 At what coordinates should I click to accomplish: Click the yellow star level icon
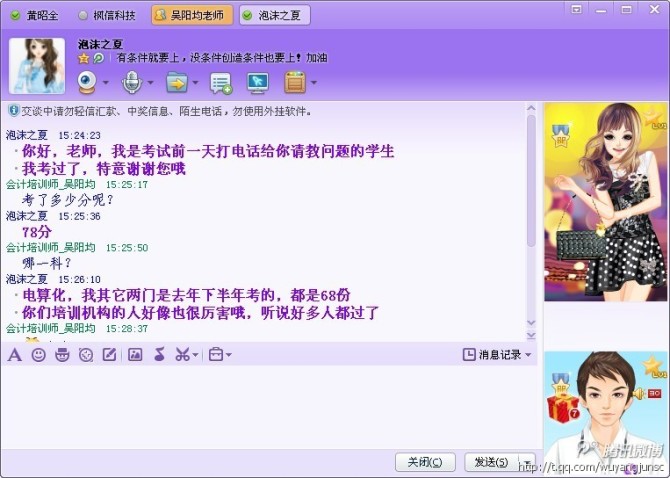[84, 58]
